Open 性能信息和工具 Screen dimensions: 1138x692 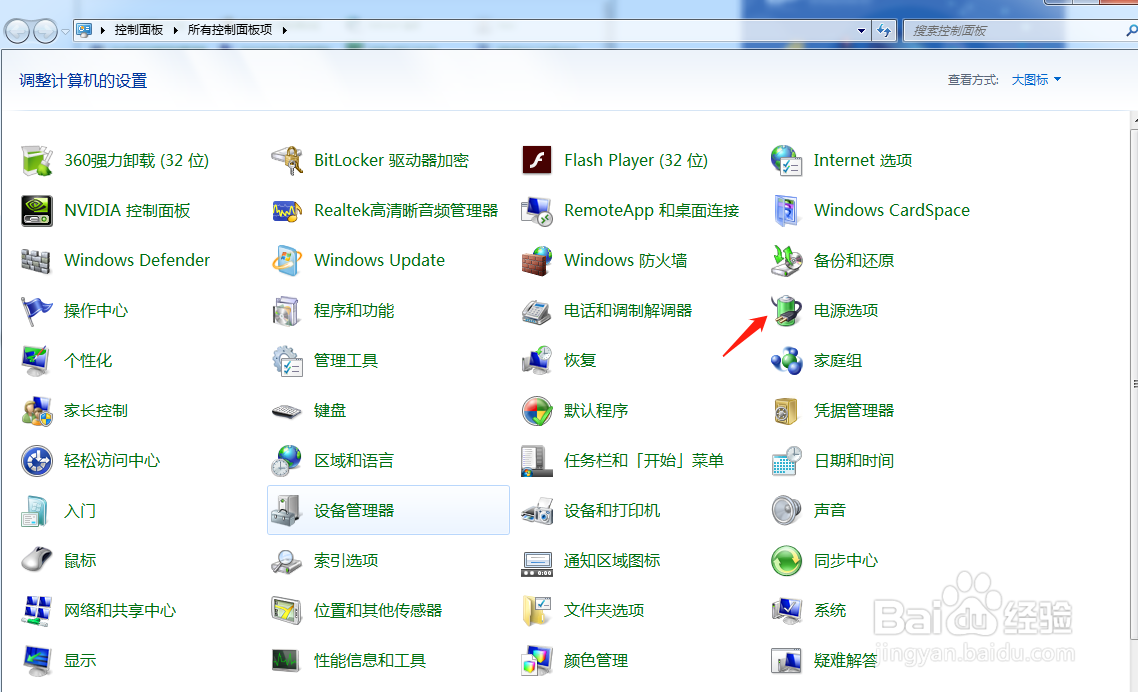(369, 661)
